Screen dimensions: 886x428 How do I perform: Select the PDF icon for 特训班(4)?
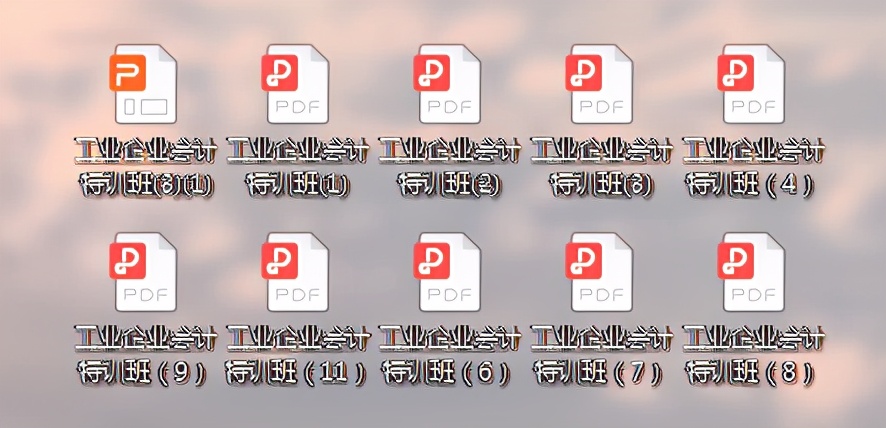[x=752, y=84]
